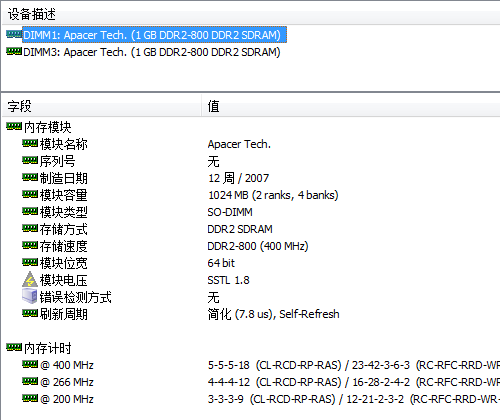Click the 内存计时 group icon
Screen dimensions: 500x420
point(14,347)
